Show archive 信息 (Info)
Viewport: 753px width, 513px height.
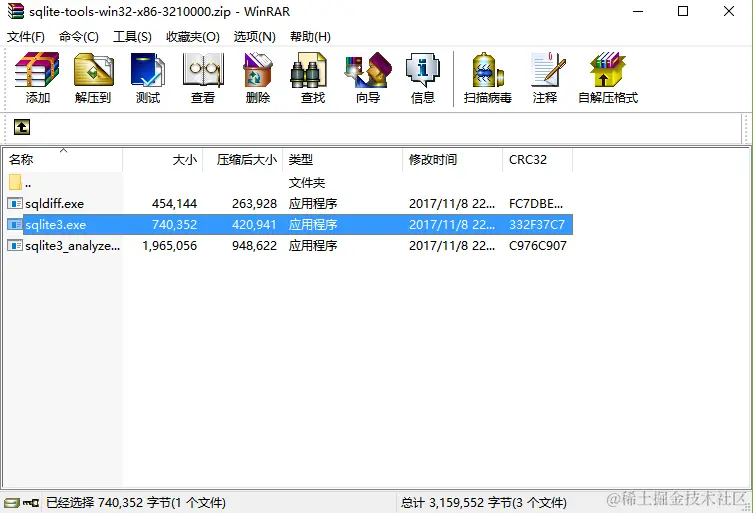(423, 71)
